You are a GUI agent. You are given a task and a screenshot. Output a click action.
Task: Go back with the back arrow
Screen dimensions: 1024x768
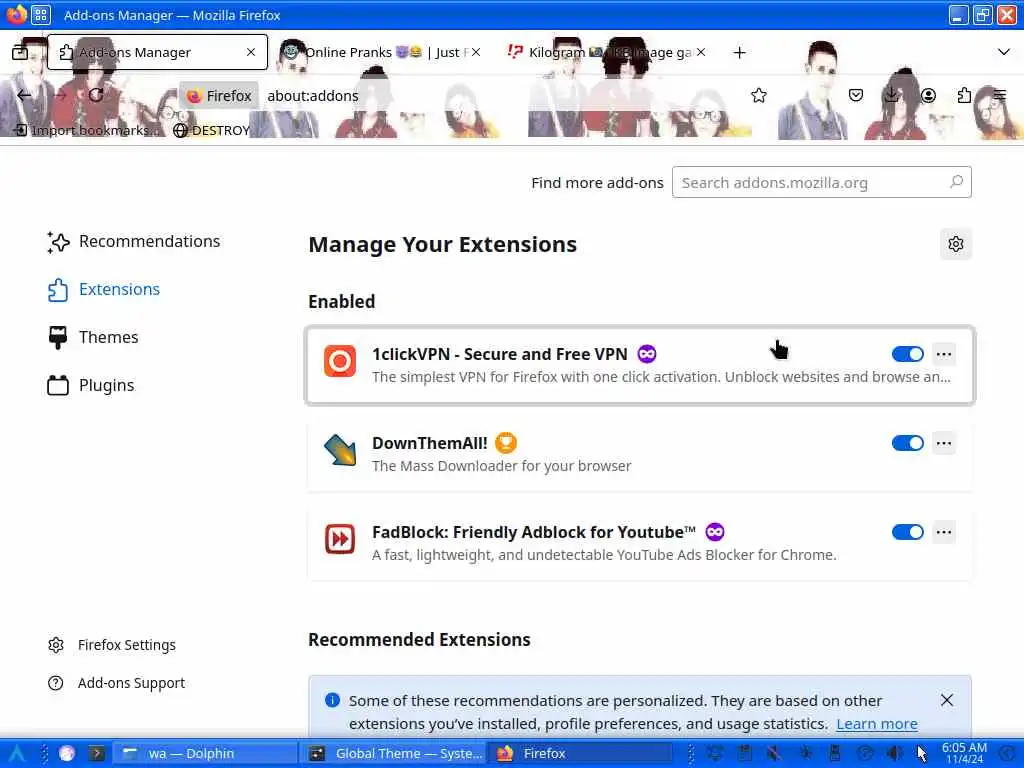pyautogui.click(x=24, y=95)
